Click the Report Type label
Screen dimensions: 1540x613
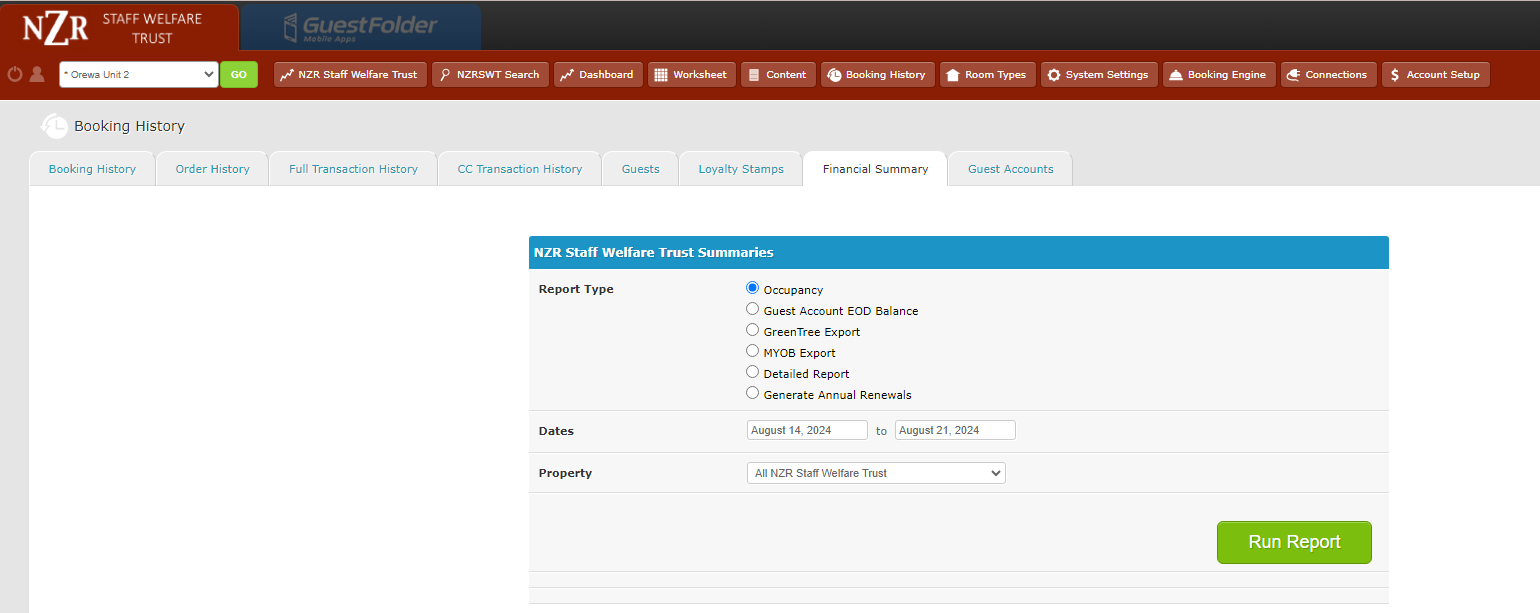click(576, 289)
